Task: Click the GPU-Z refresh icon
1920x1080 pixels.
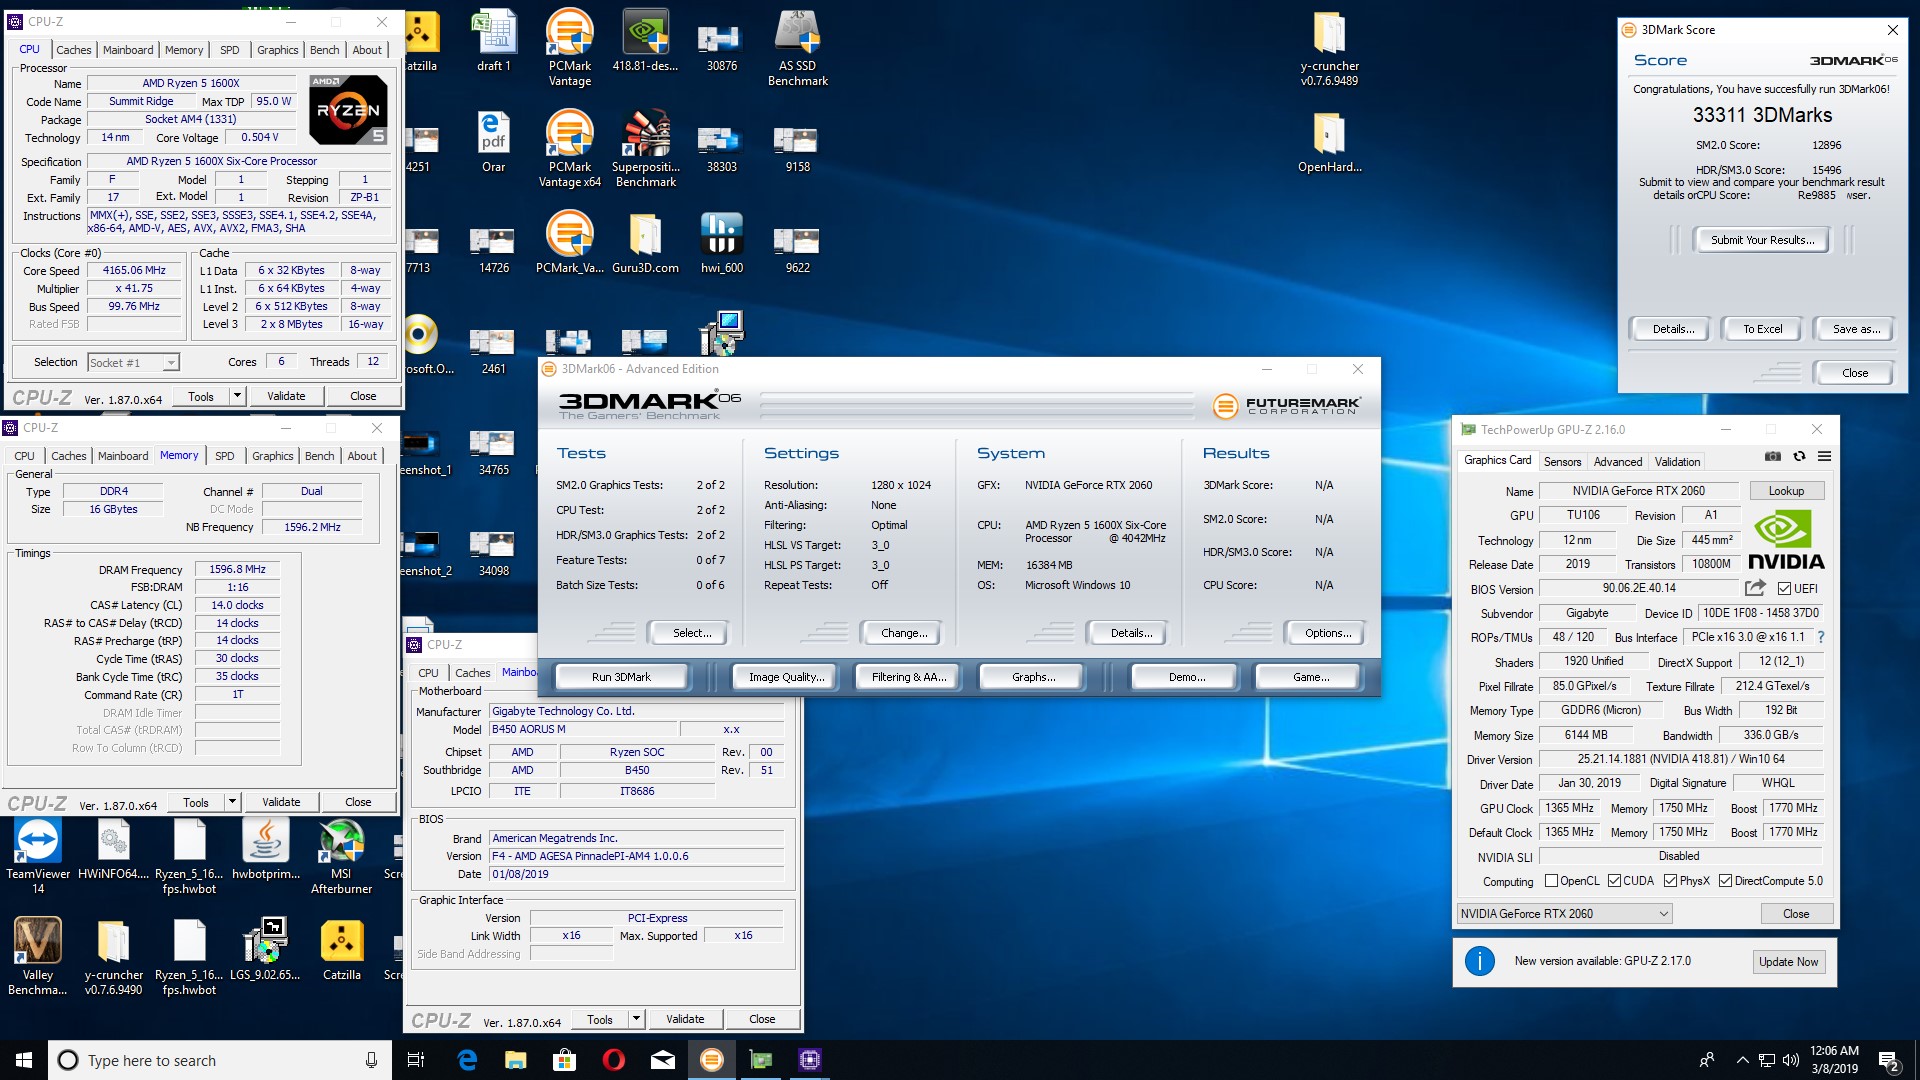Action: [x=1799, y=456]
